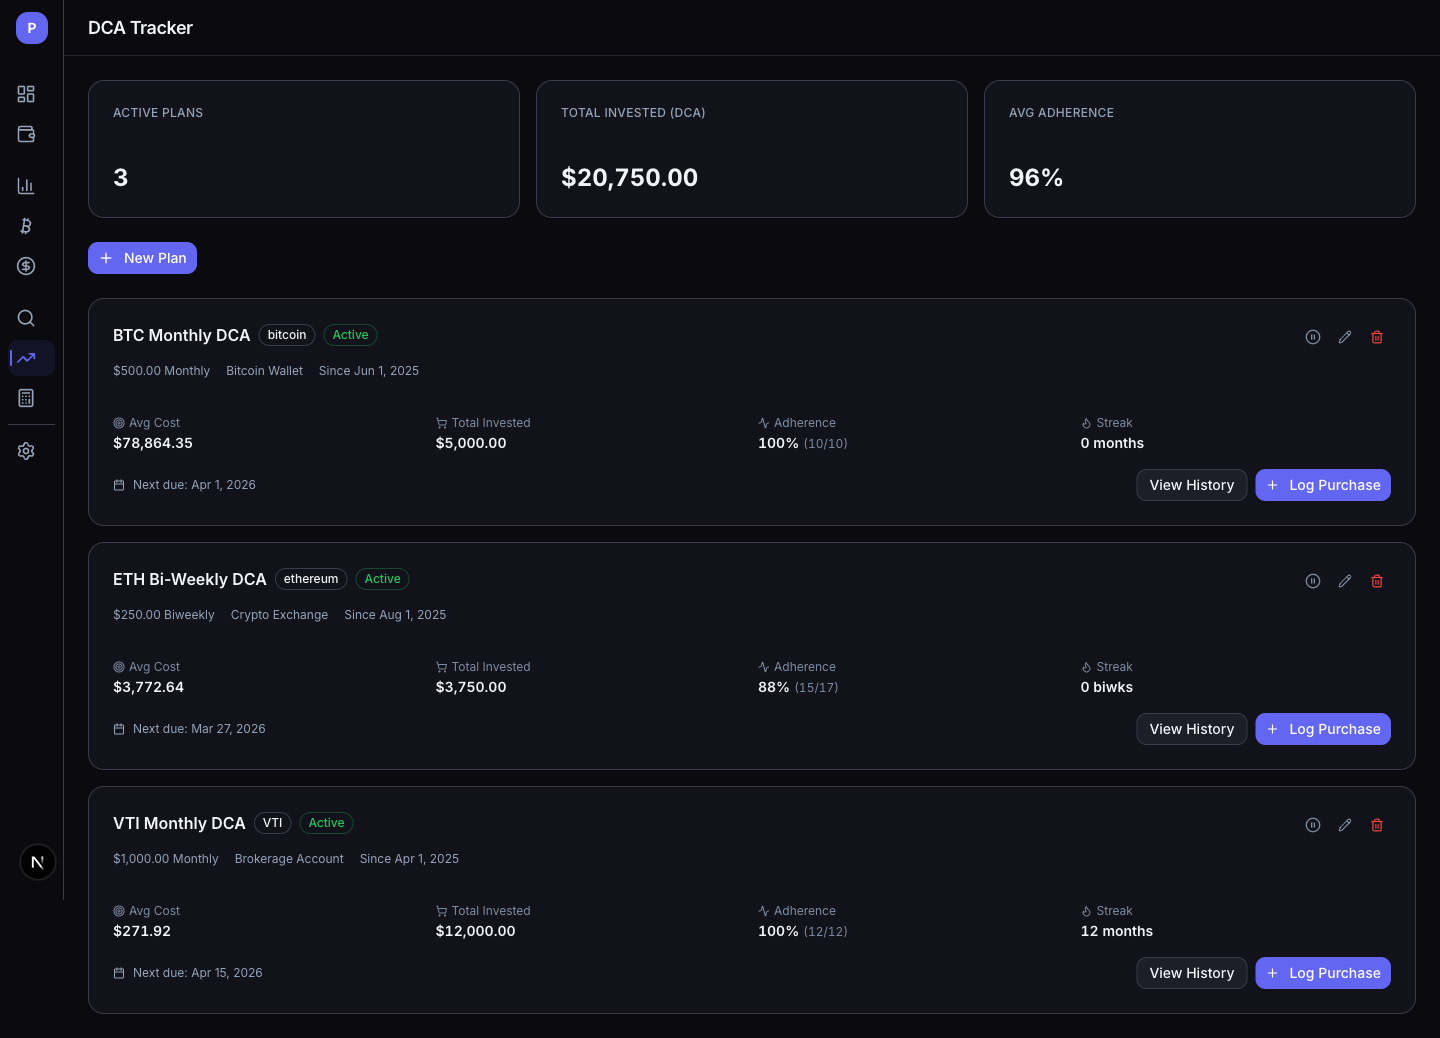Create a New Plan
Screen dimensions: 1440x1038
tap(142, 258)
